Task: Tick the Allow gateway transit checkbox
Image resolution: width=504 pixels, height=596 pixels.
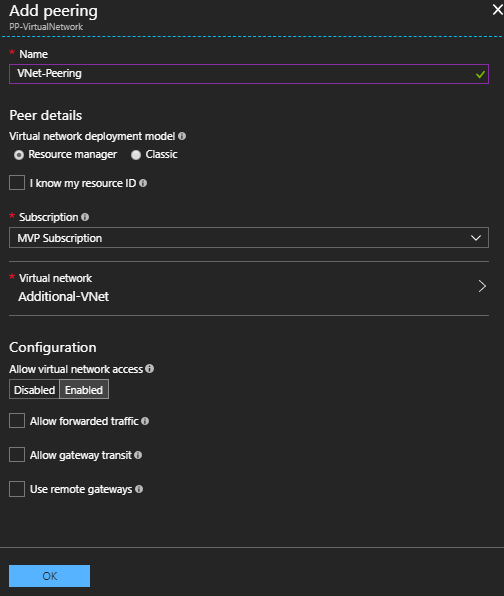Action: pyautogui.click(x=17, y=455)
